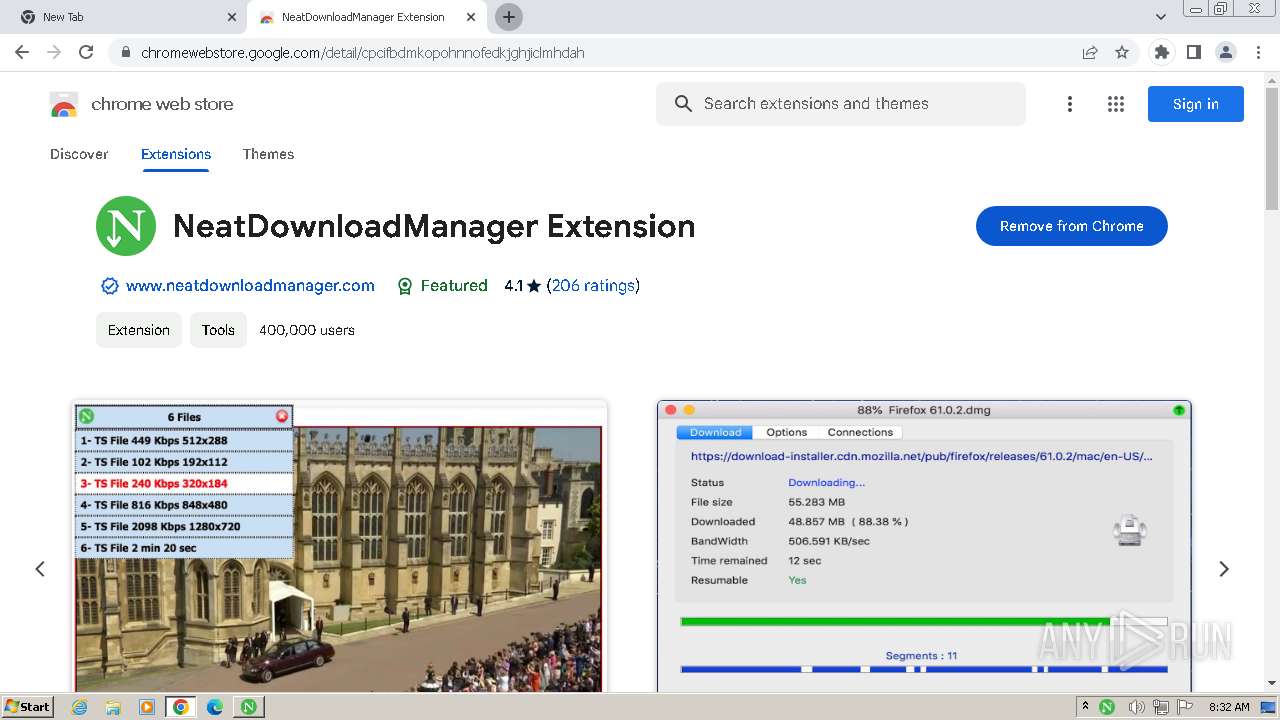Open File Explorer from taskbar
1280x720 pixels.
coord(113,707)
